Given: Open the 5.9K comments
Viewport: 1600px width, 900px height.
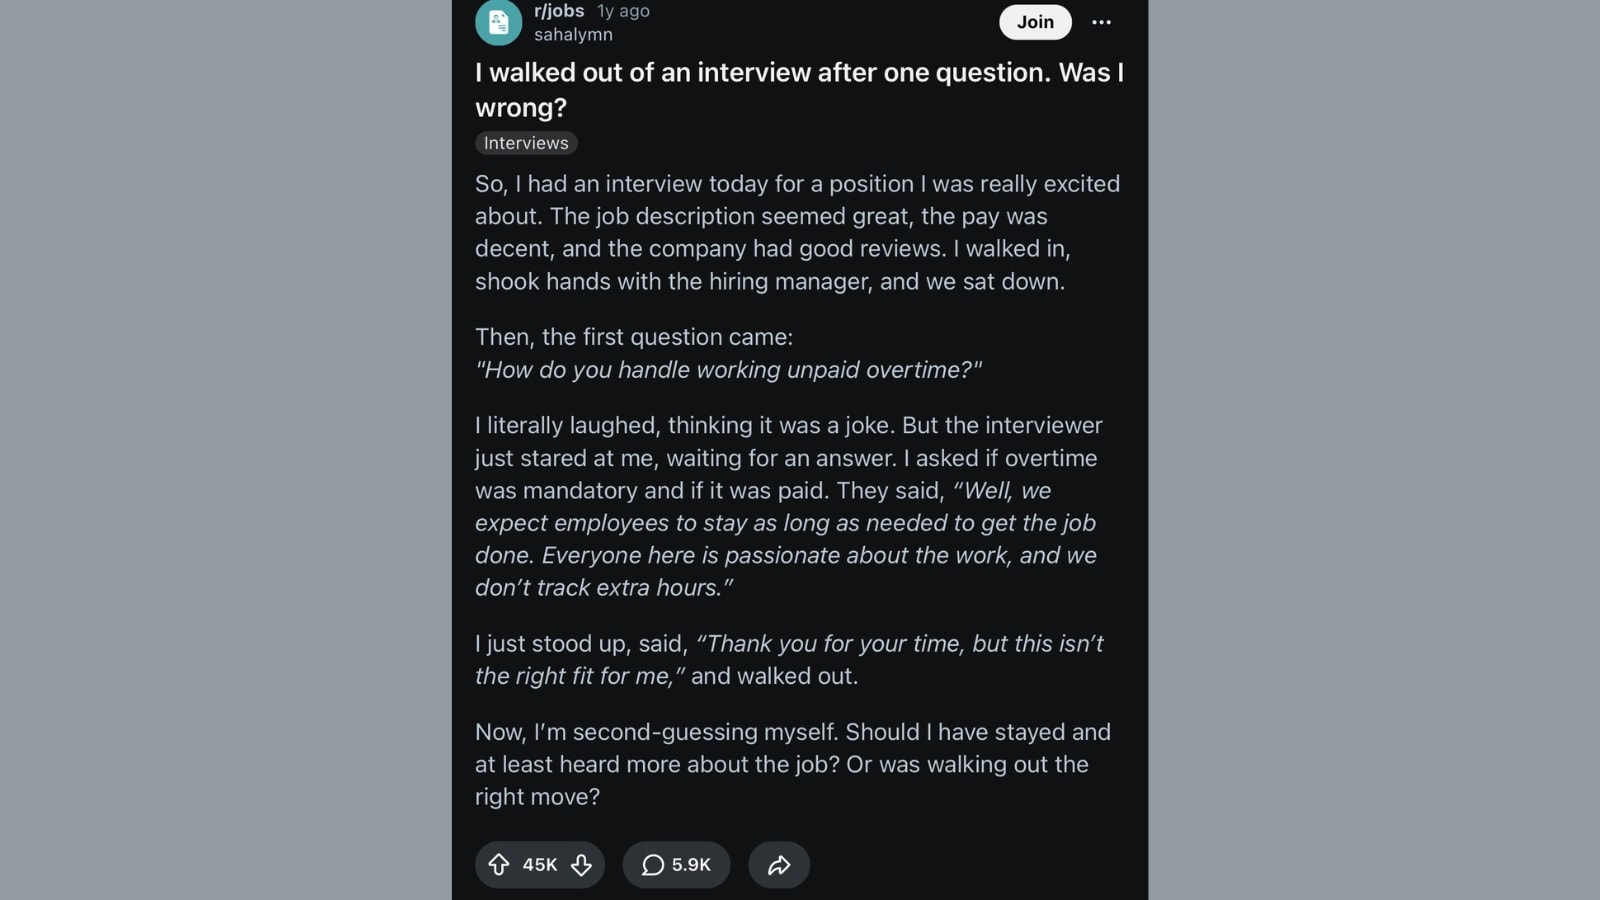Looking at the screenshot, I should (676, 865).
